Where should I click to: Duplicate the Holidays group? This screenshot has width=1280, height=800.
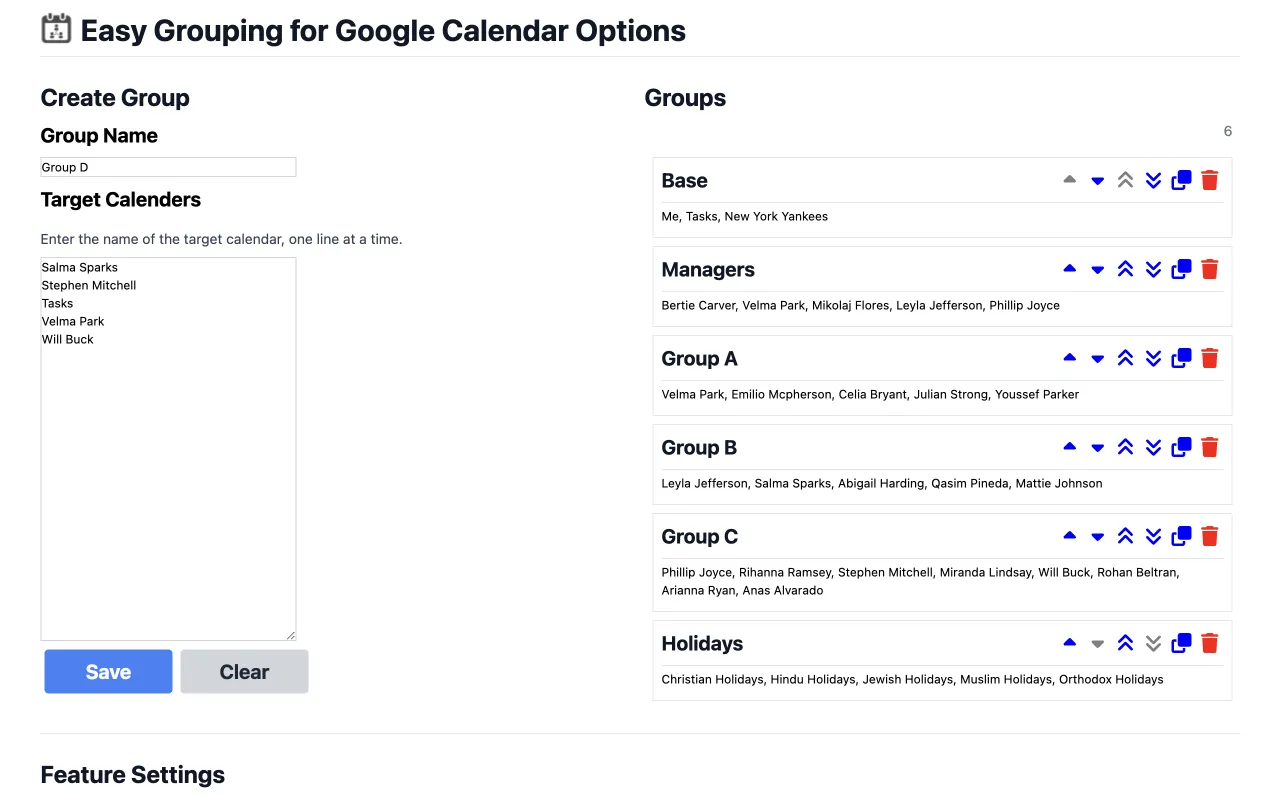(x=1181, y=643)
